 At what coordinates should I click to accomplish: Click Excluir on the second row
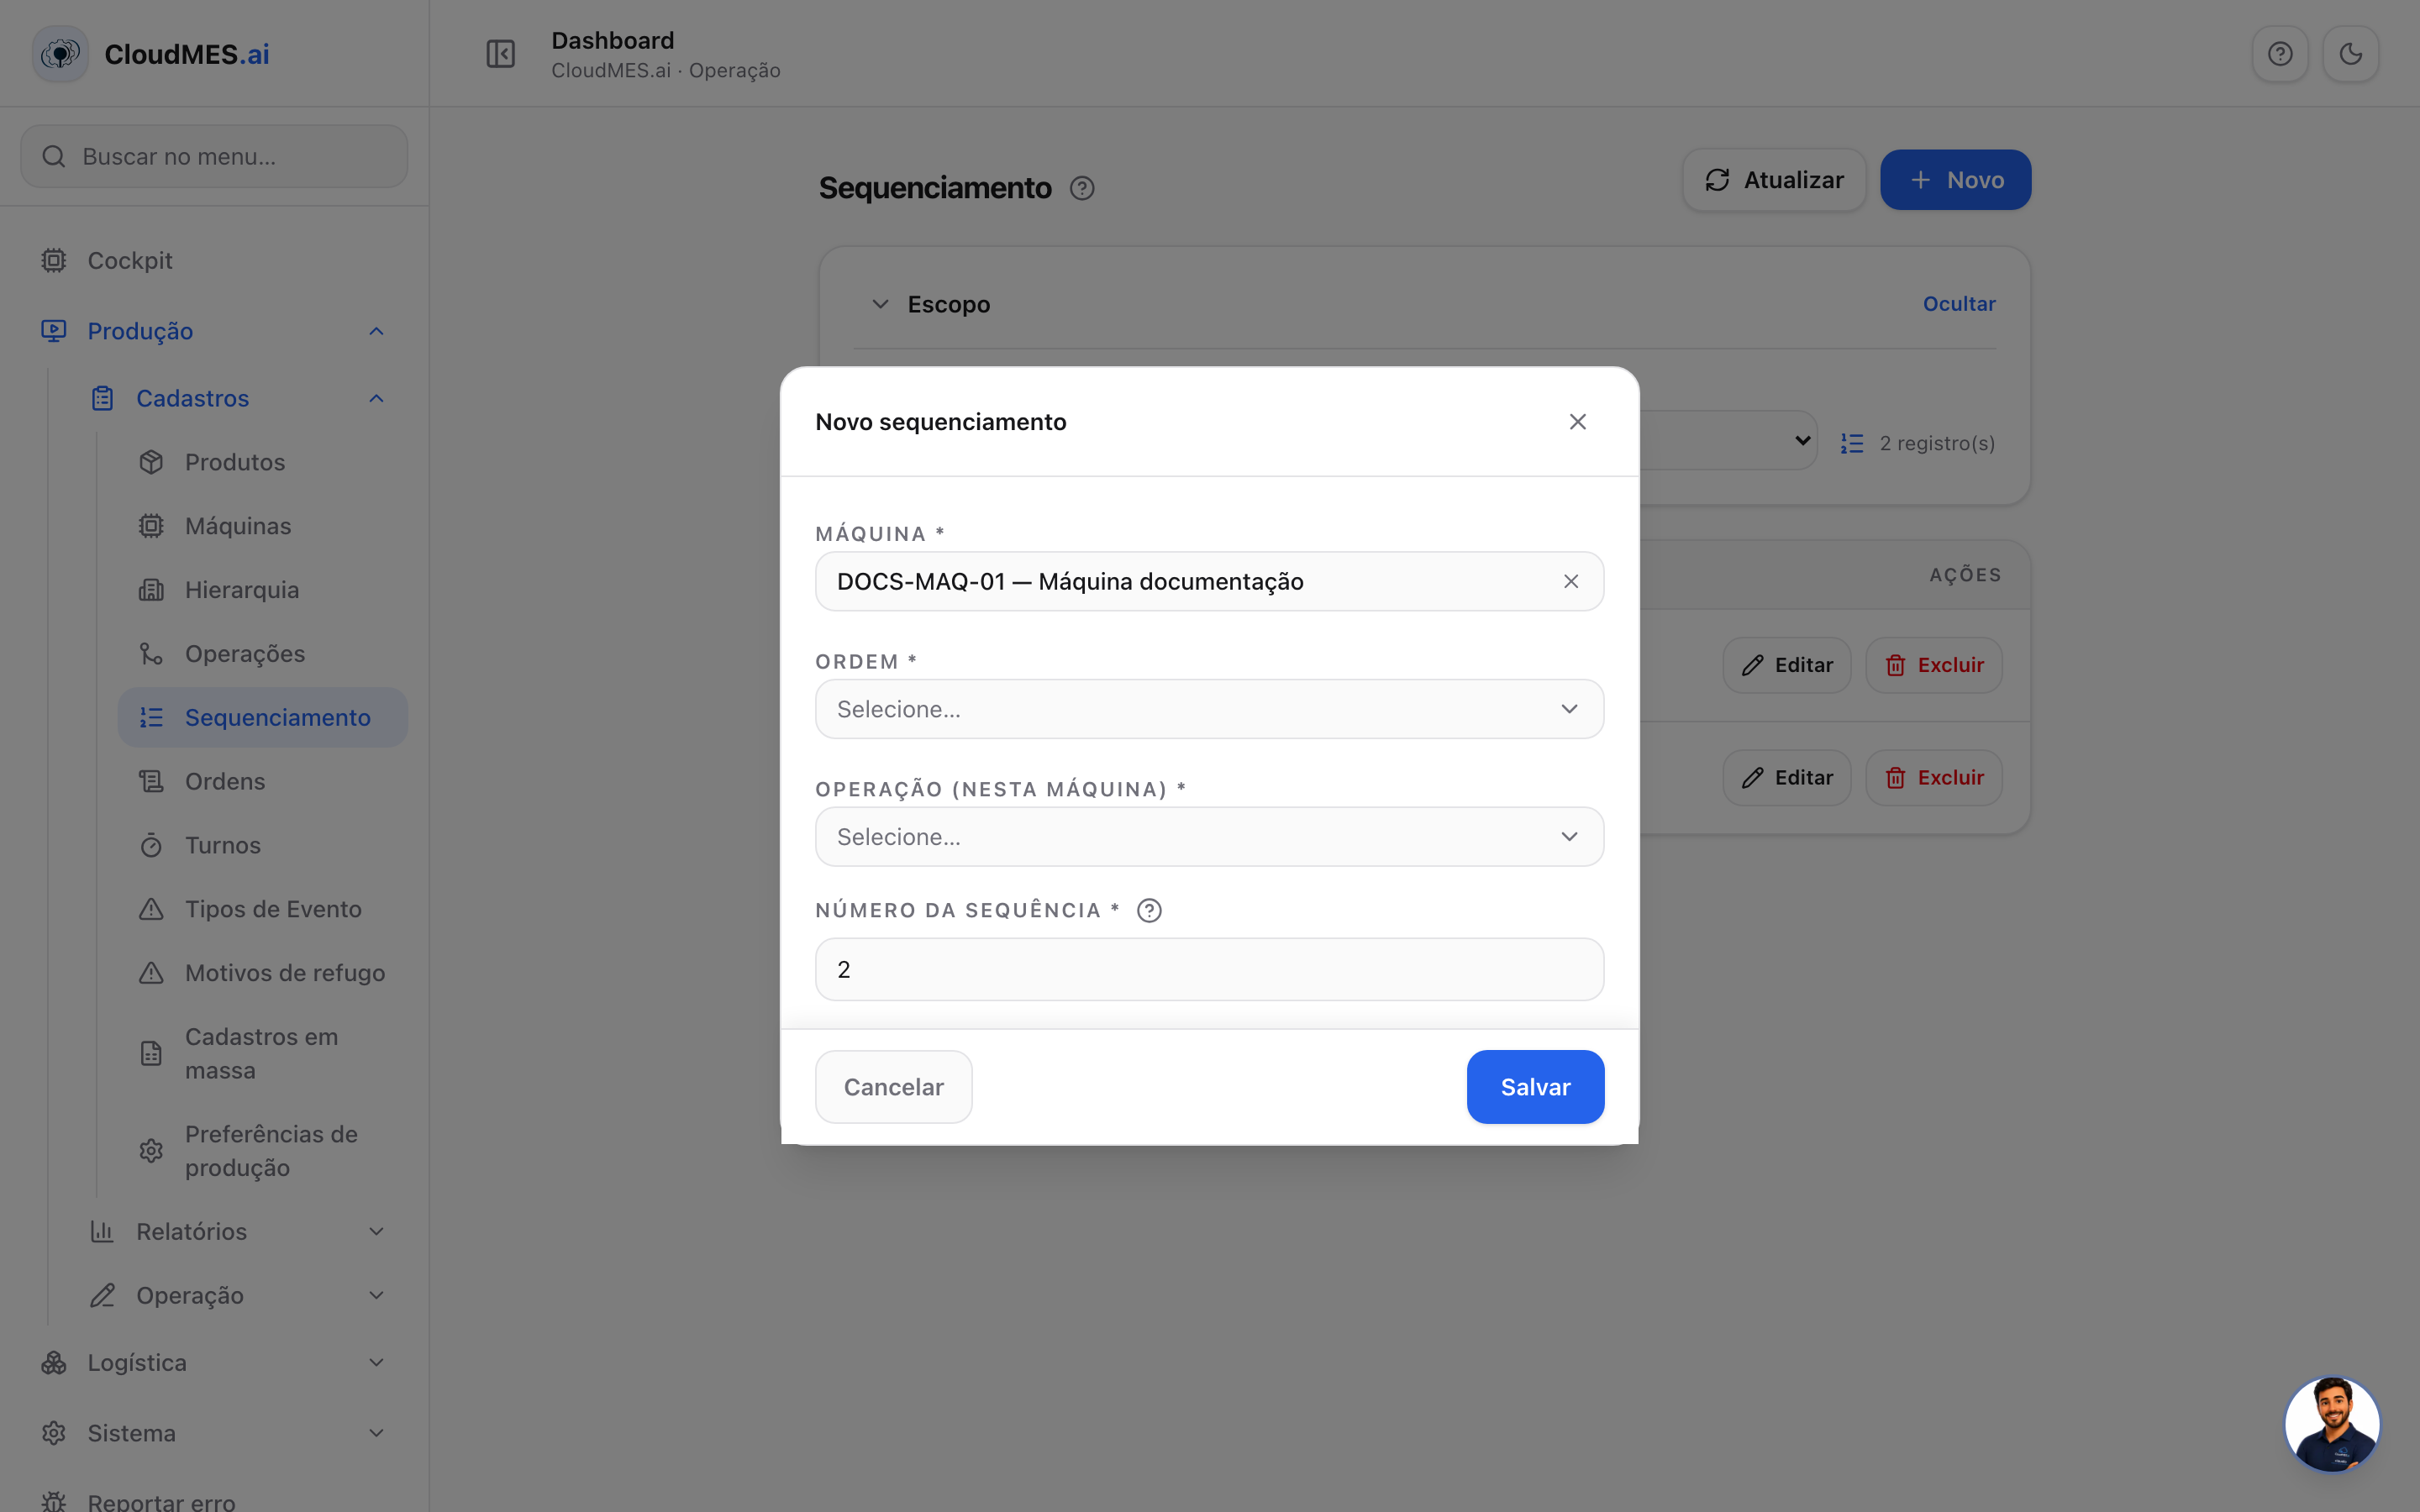point(1933,777)
